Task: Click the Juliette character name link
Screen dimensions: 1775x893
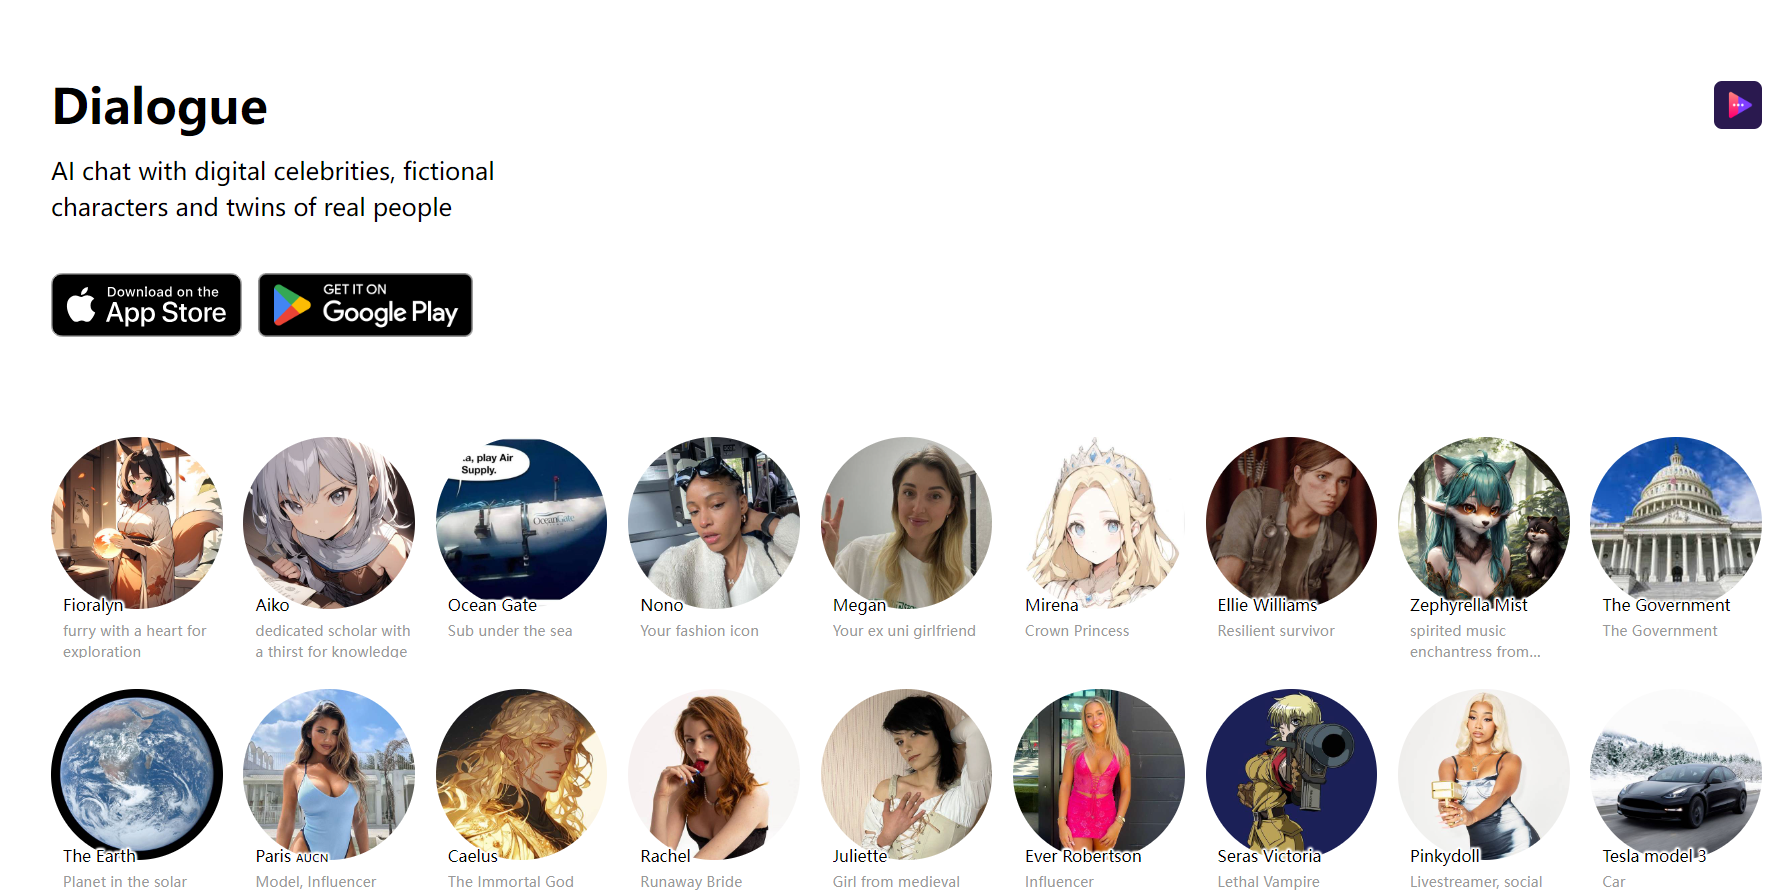Action: (860, 856)
